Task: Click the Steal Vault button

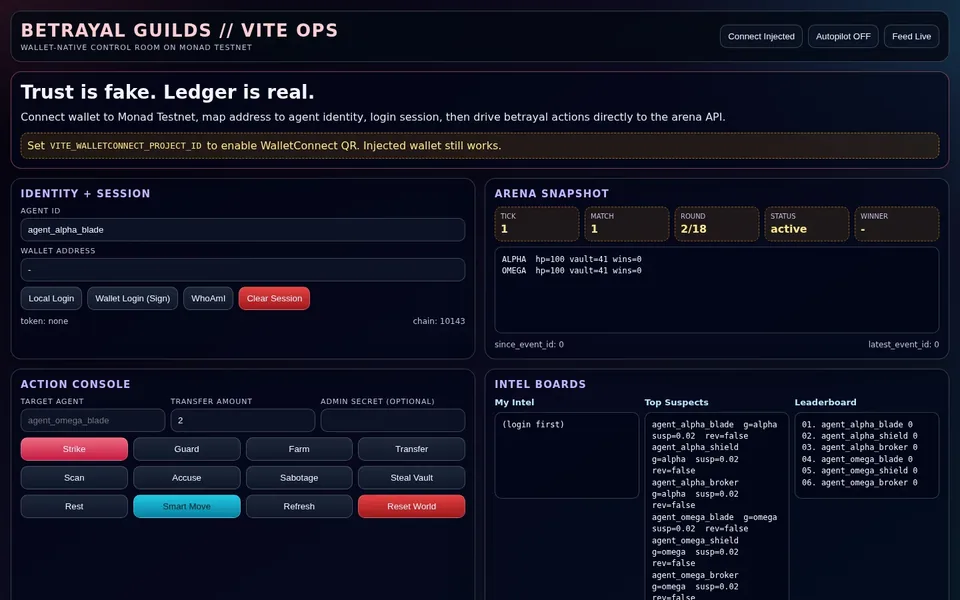Action: [x=411, y=478]
